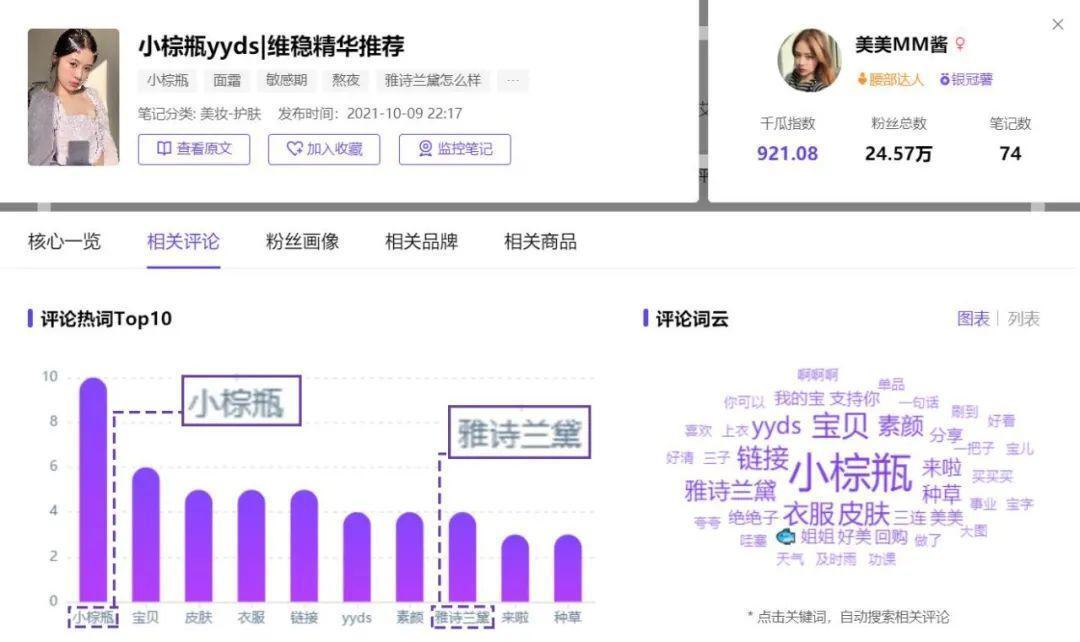
Task: Click the 小棕瓶 keyword in word cloud
Action: coord(850,472)
